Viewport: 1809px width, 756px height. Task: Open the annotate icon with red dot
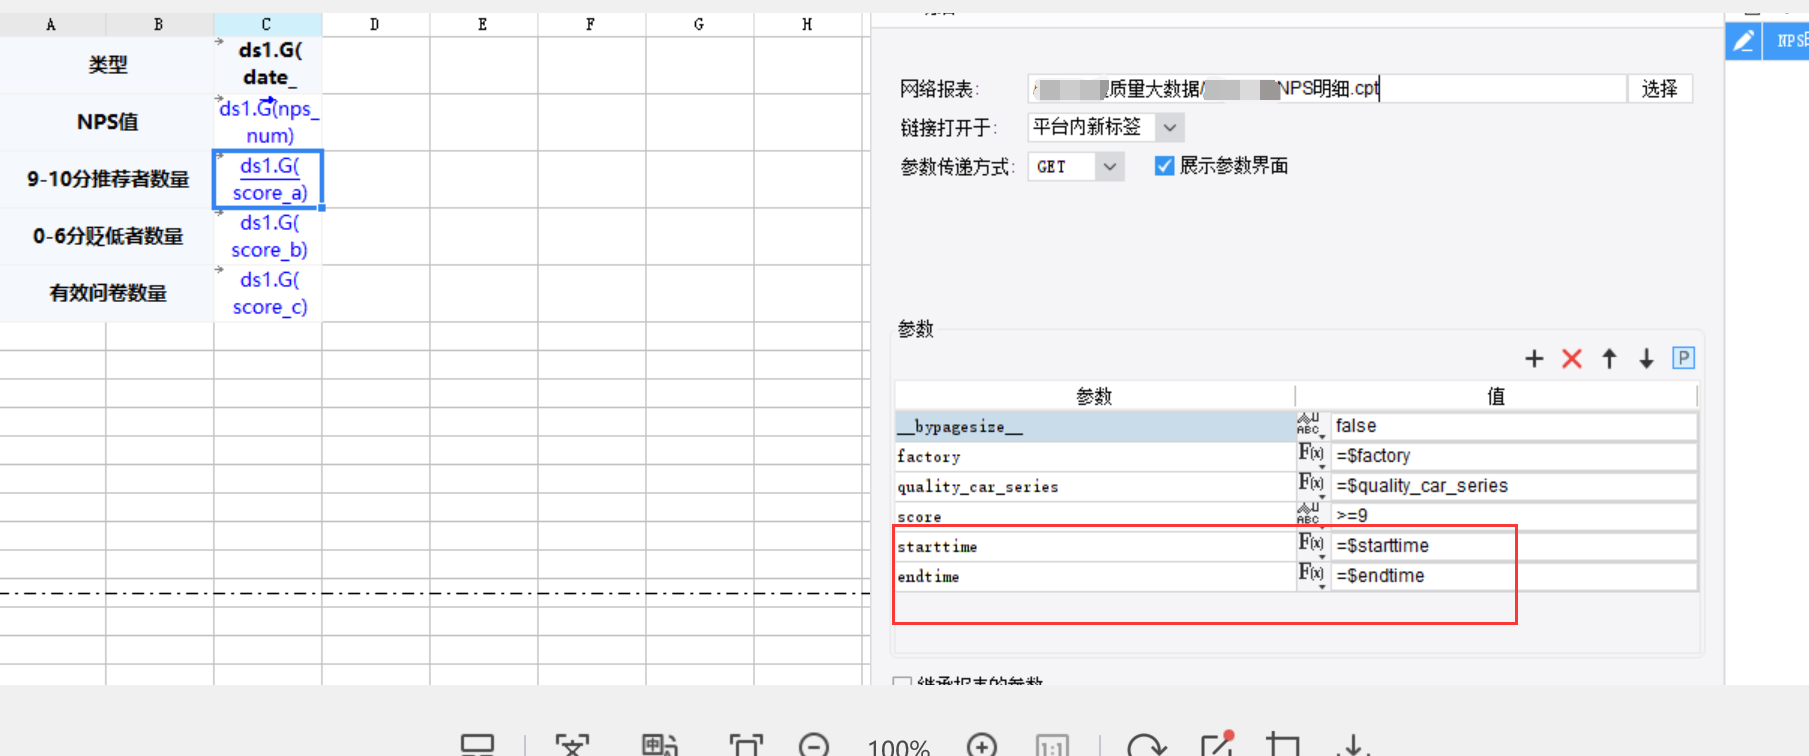click(1217, 744)
